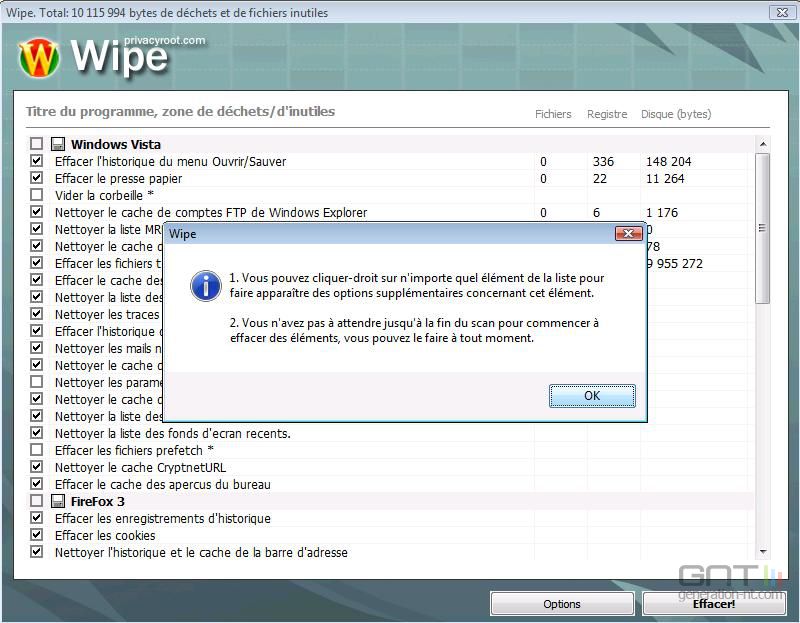The width and height of the screenshot is (800, 623).
Task: Click the disk value 148 204
Action: 668,161
